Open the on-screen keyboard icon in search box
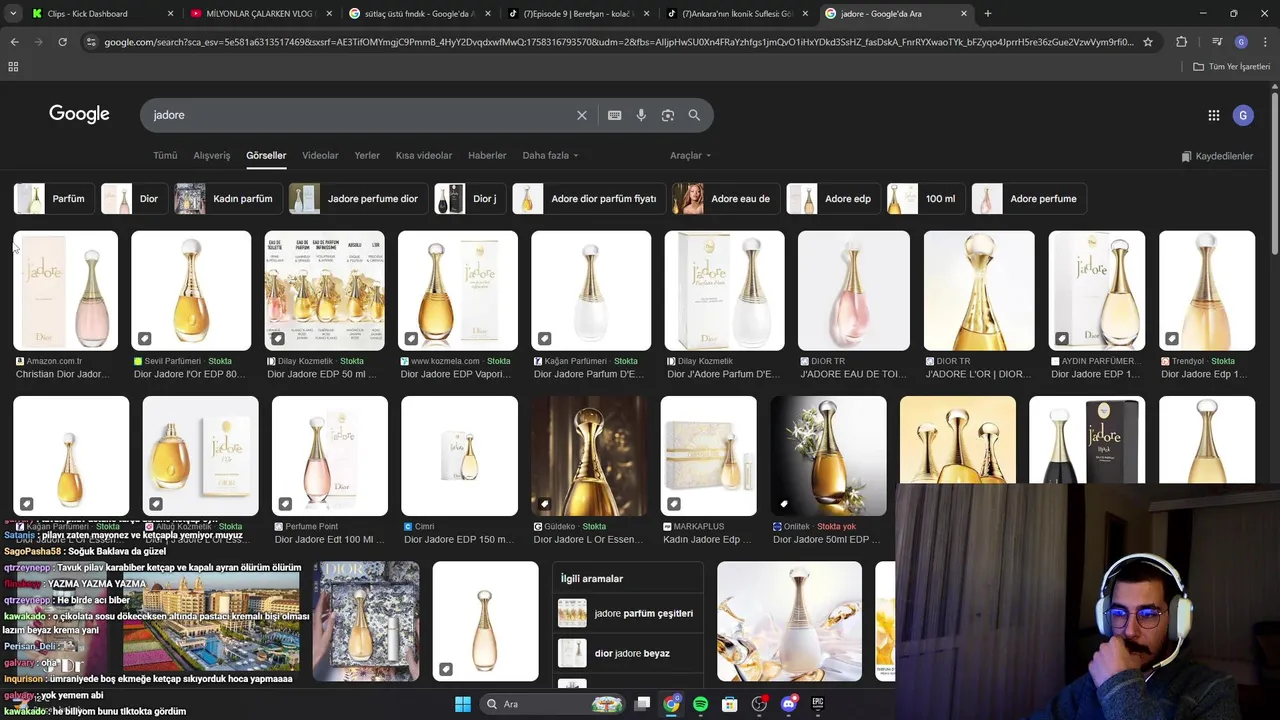Viewport: 1280px width, 720px height. pos(614,115)
